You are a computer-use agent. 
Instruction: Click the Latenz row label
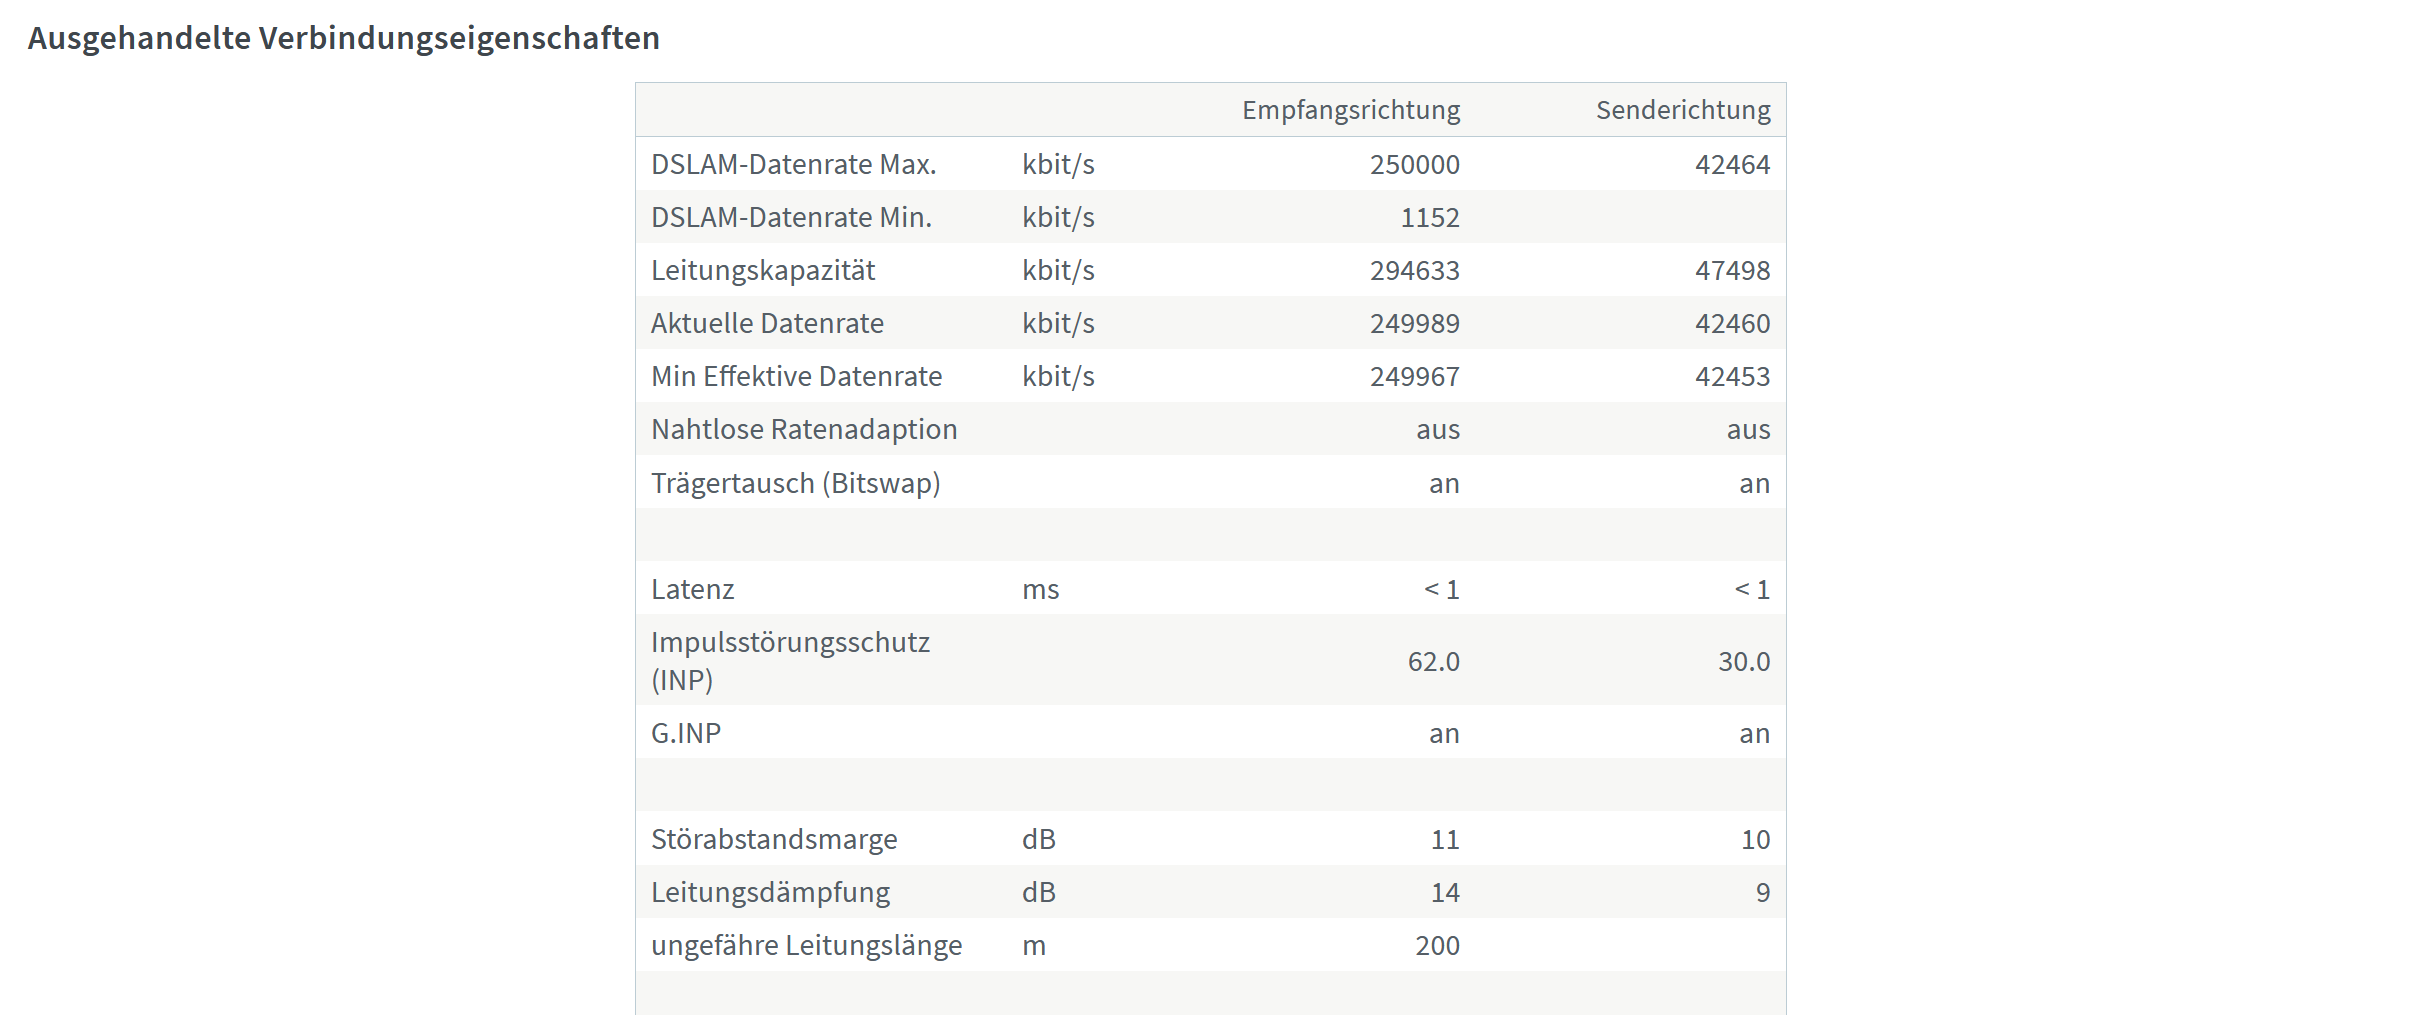click(x=692, y=589)
